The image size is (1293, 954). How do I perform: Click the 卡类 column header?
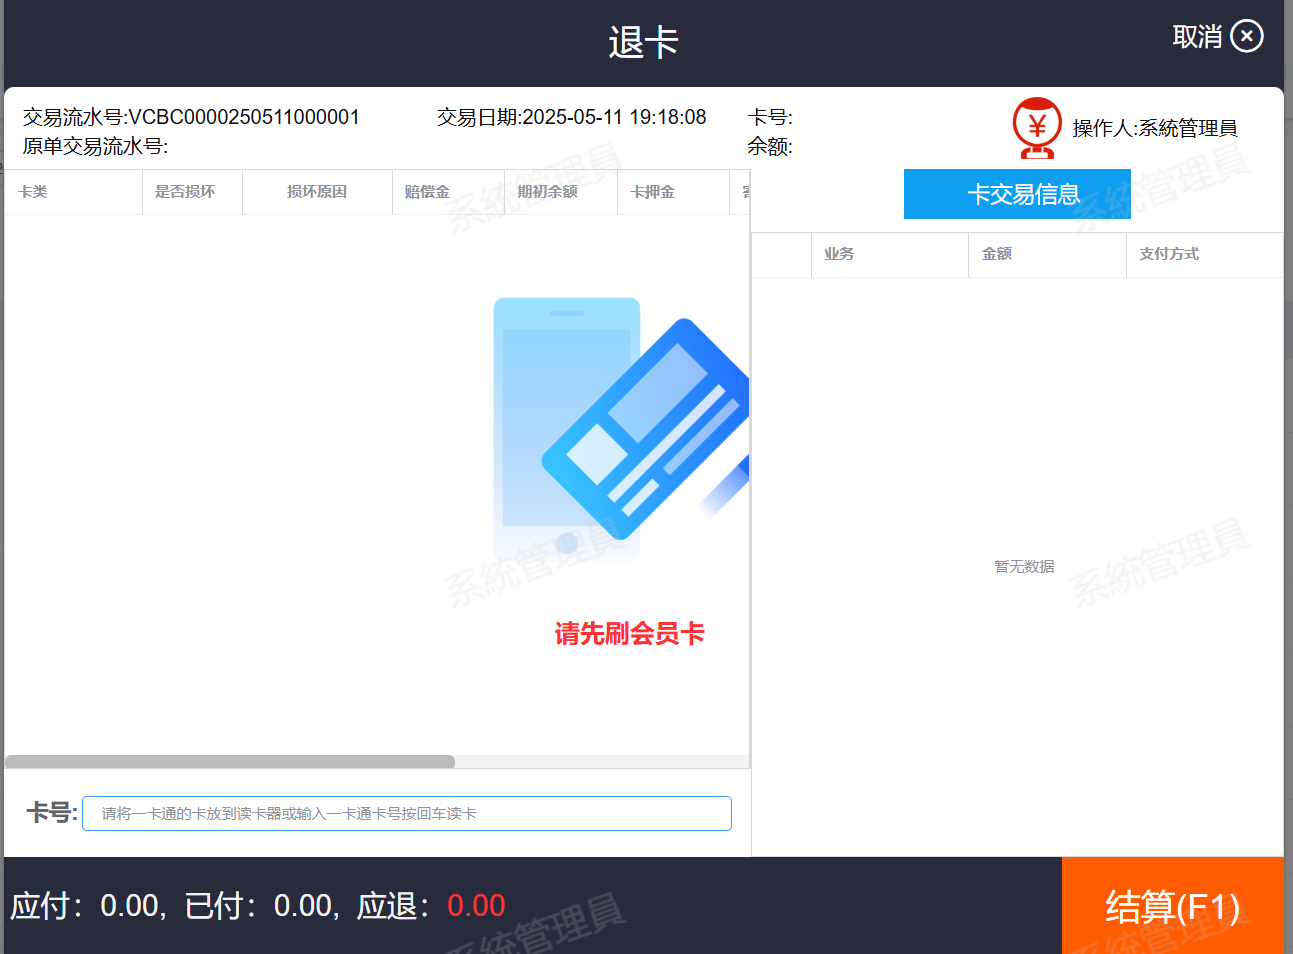33,192
